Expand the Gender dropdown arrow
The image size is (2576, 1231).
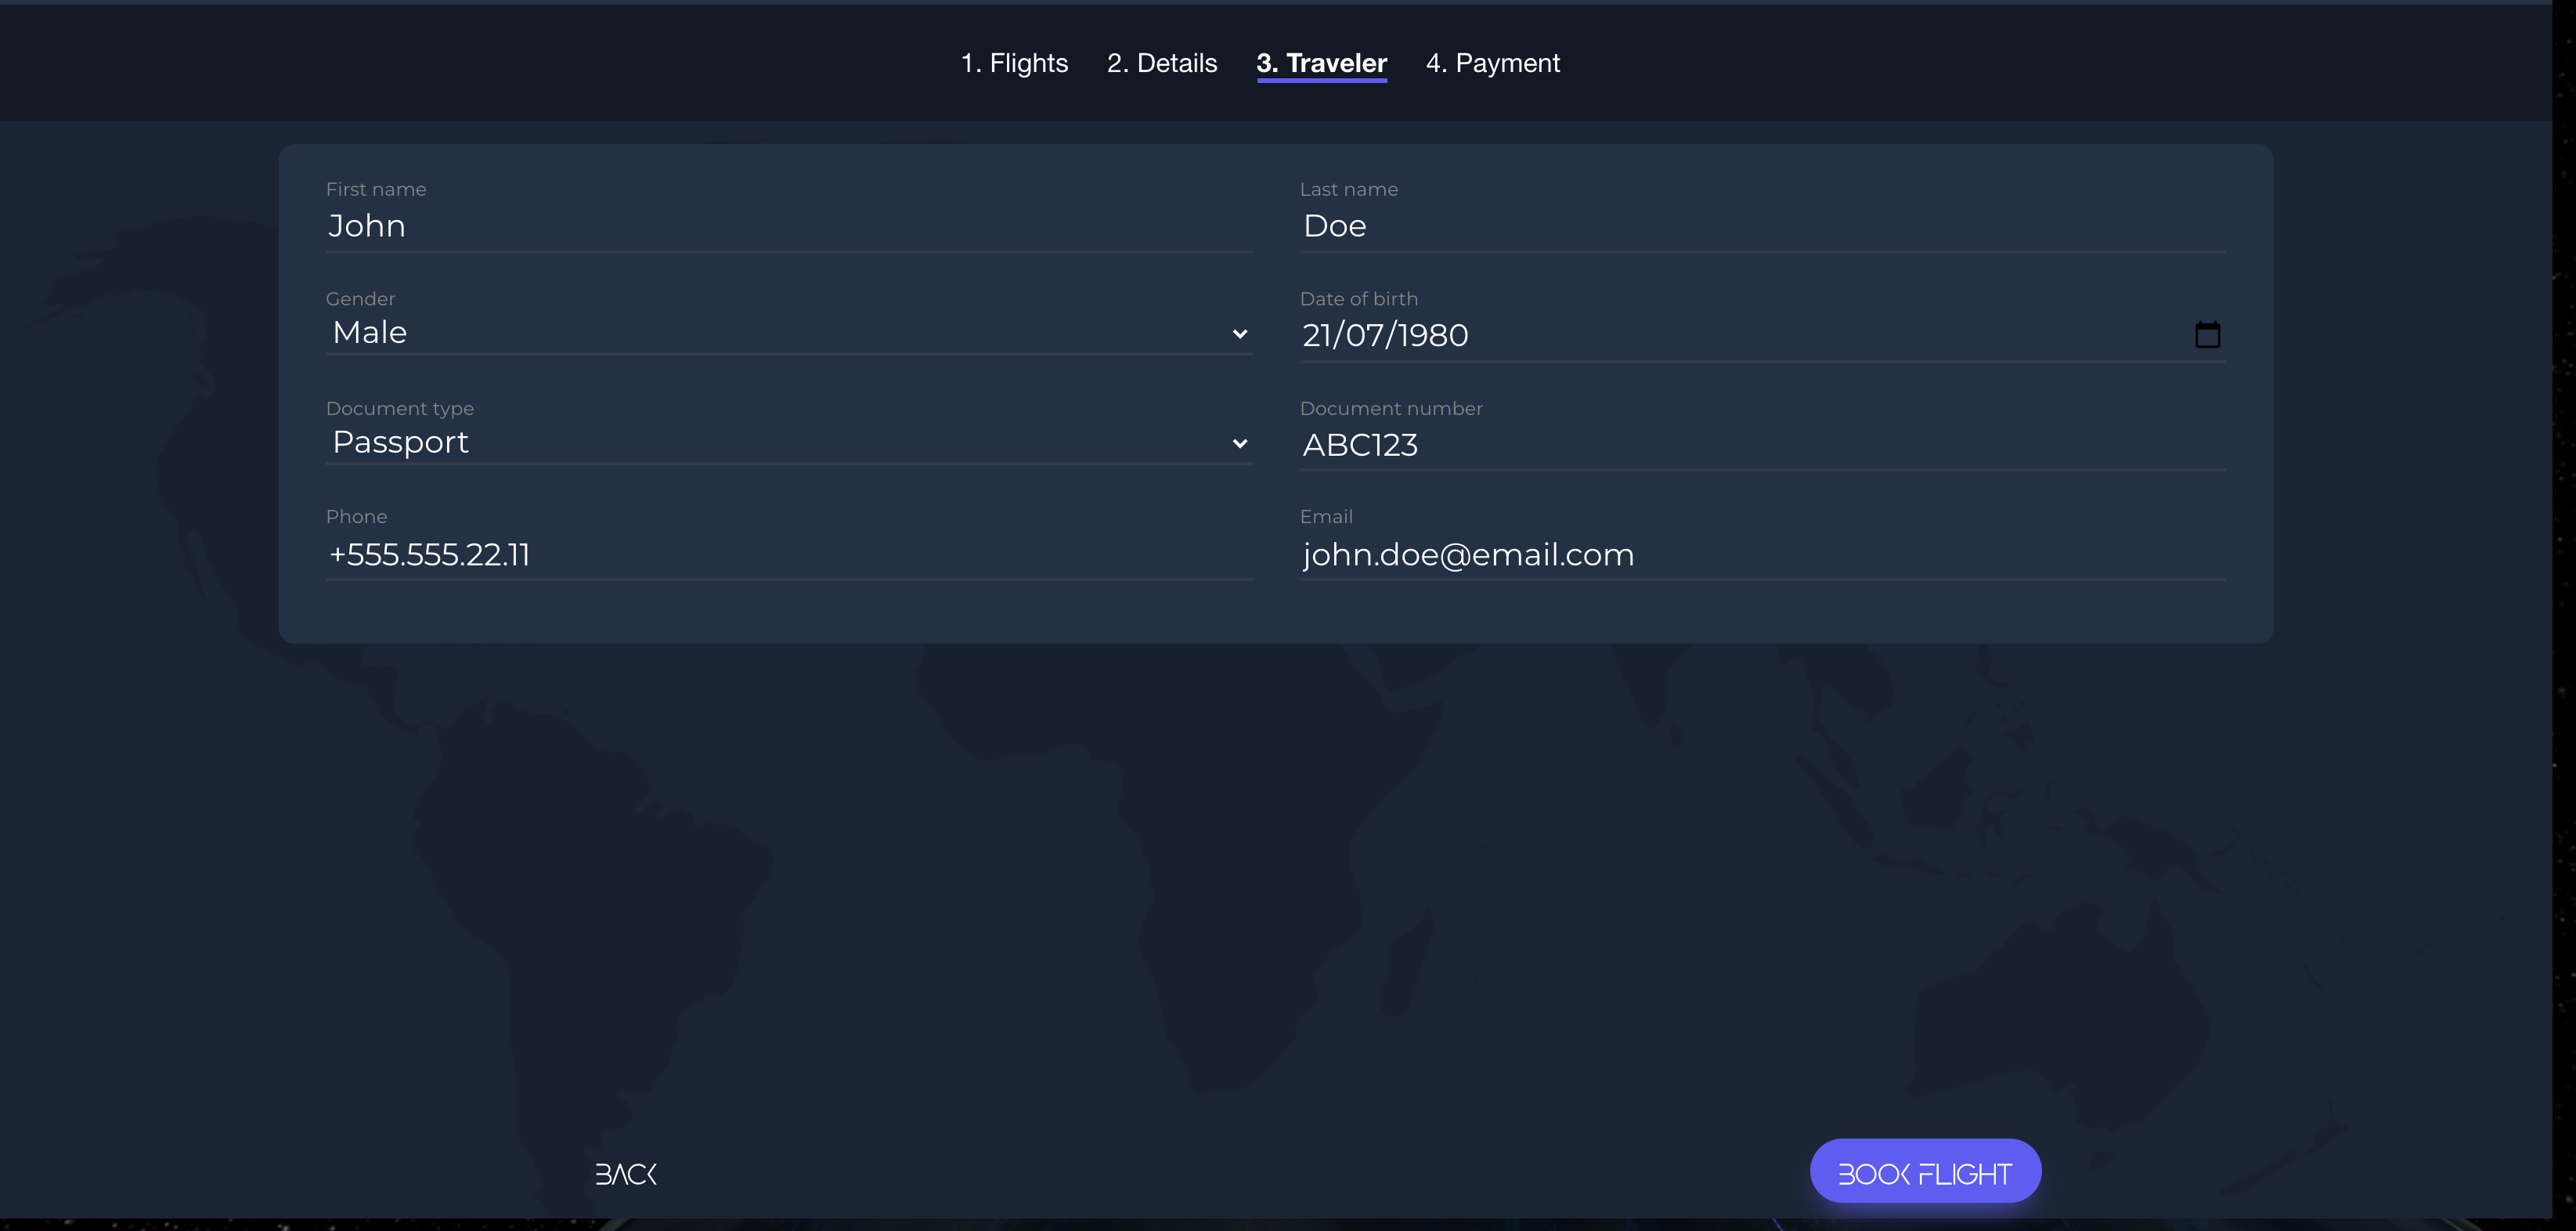click(x=1239, y=334)
